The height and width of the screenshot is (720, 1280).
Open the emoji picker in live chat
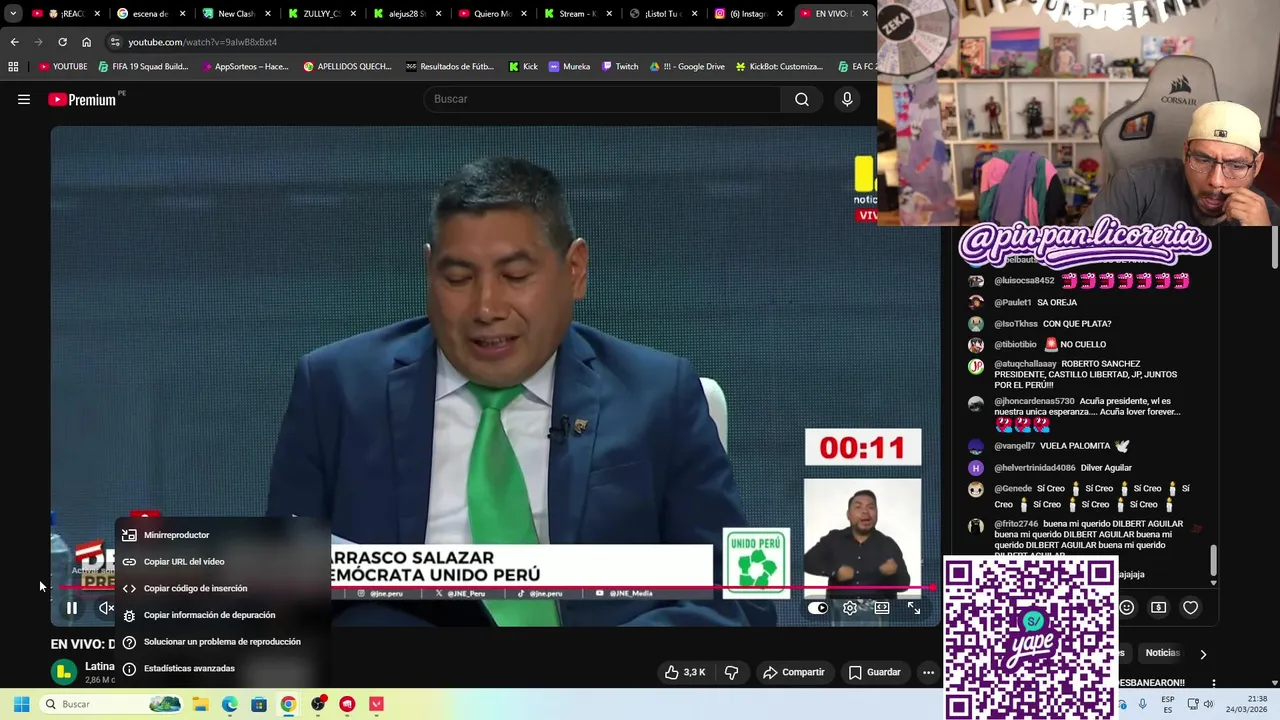coord(1127,607)
